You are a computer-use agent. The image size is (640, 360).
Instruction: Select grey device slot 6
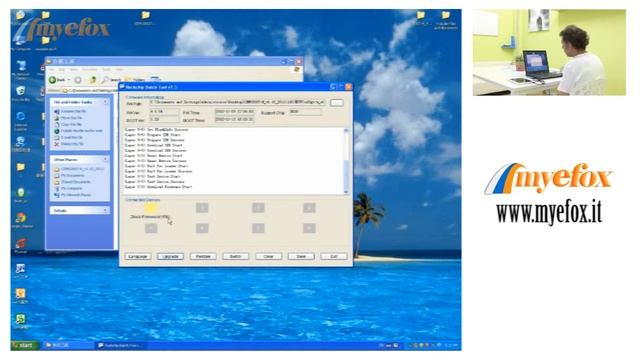point(202,228)
